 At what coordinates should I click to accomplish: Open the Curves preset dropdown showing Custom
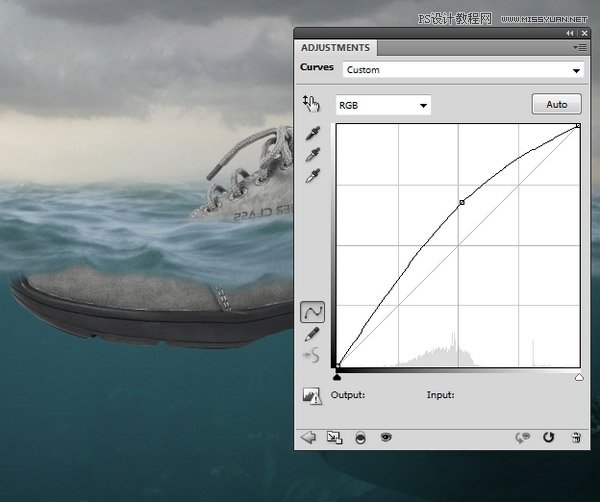click(x=462, y=70)
